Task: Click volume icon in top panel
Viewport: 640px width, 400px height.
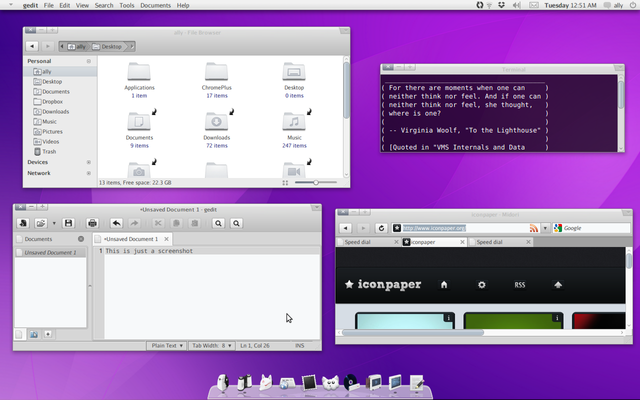Action: coord(517,5)
